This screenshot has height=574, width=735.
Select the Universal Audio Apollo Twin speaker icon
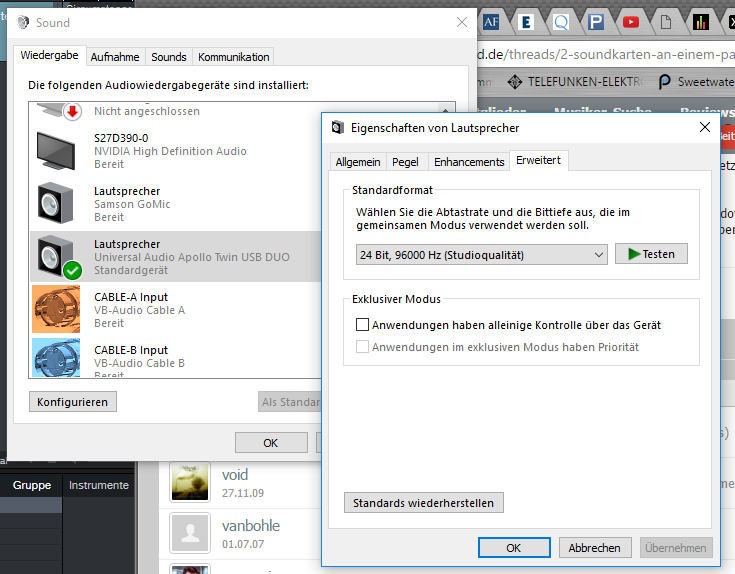pos(58,256)
